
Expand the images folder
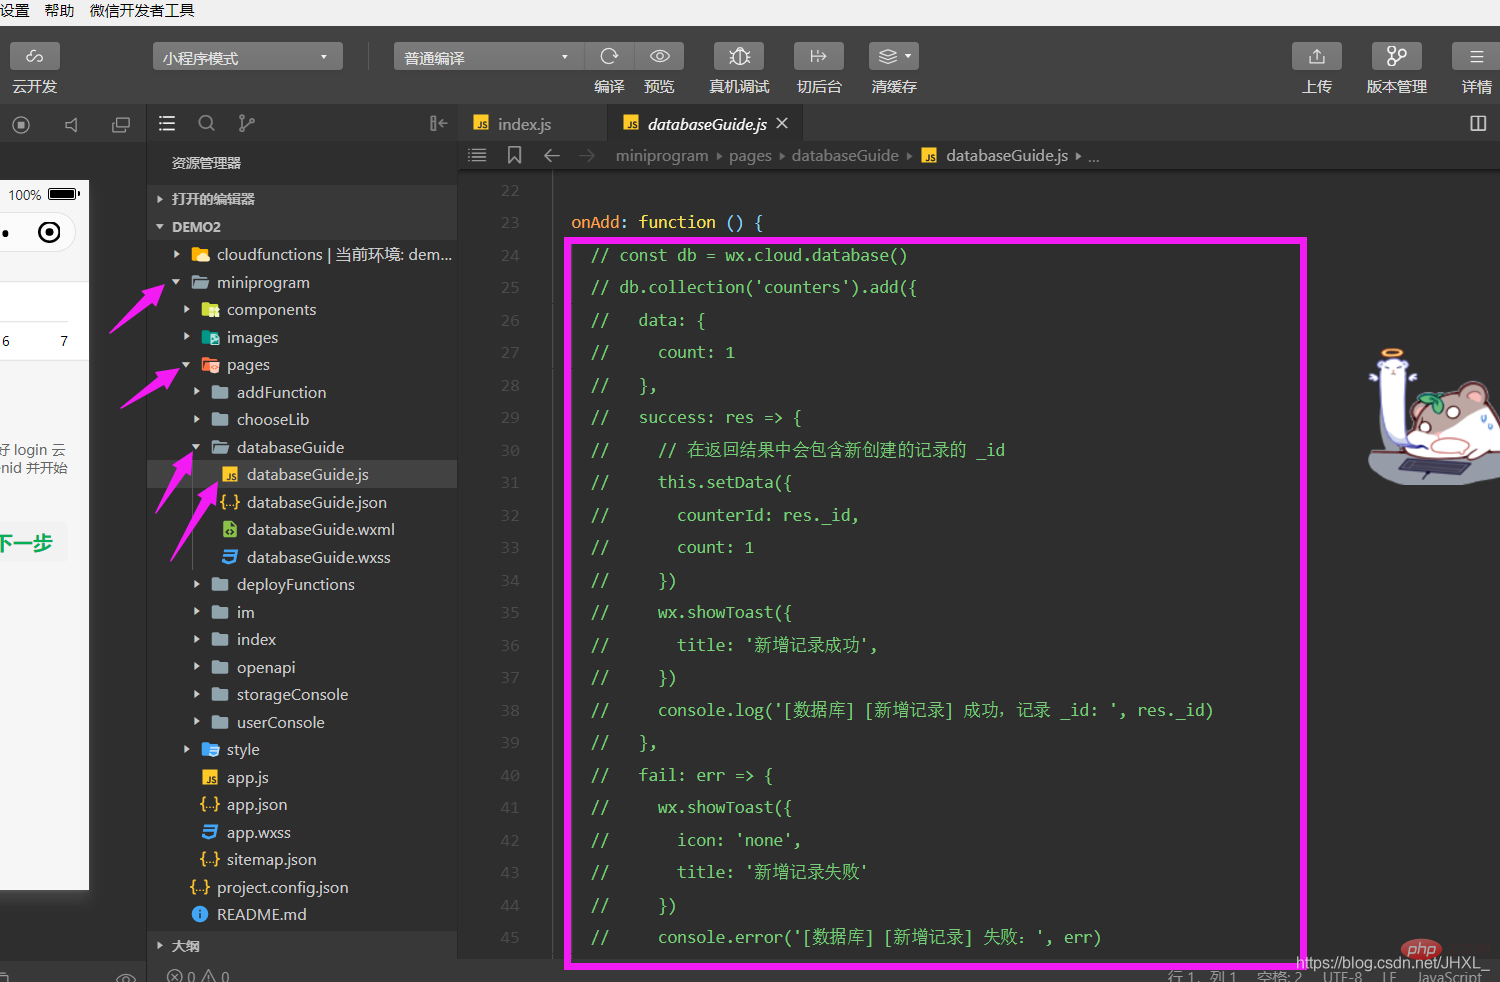click(x=302, y=337)
